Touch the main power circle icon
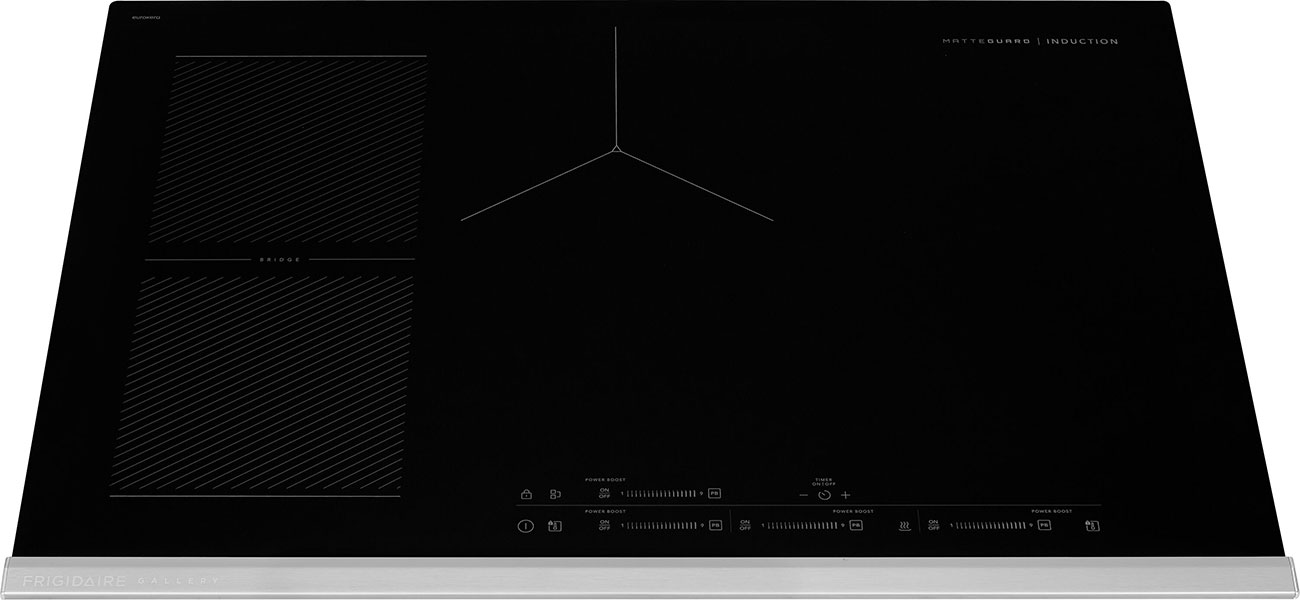 [526, 526]
